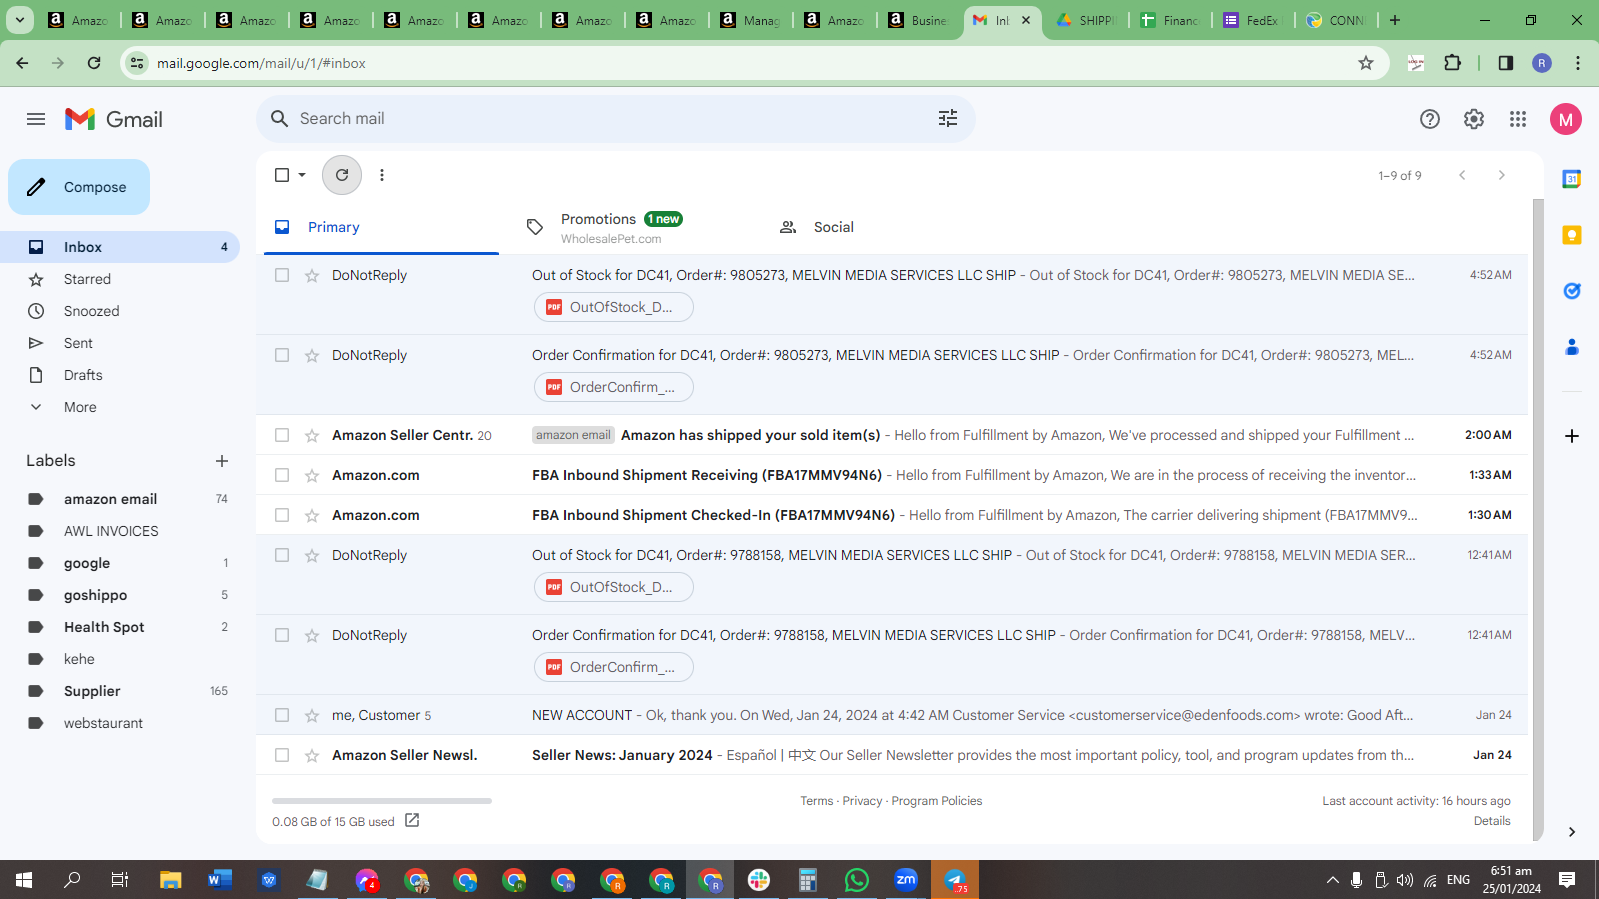Open the OutOfStock PDF attachment in Order 9805273
Viewport: 1599px width, 899px height.
(x=614, y=307)
